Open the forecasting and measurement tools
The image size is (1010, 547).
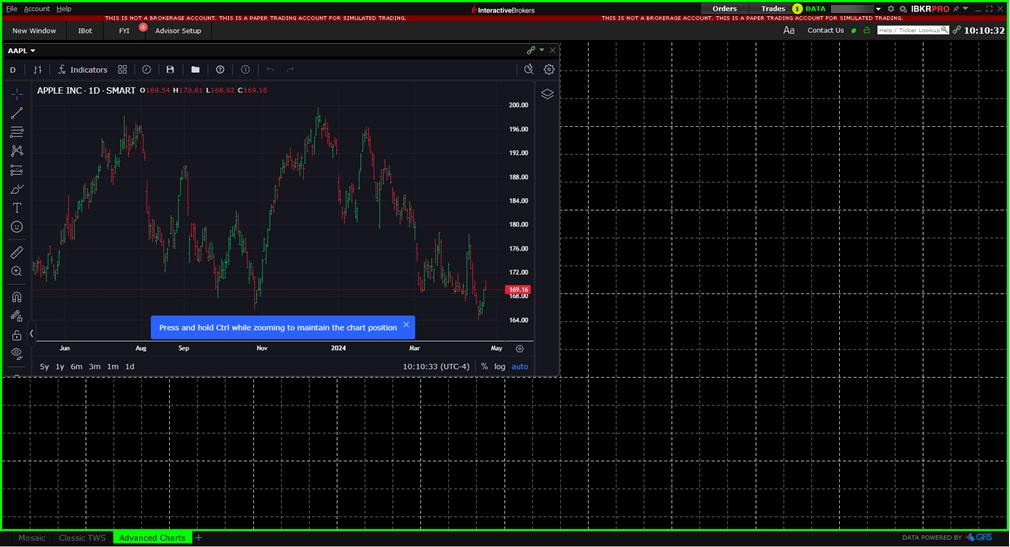17,170
